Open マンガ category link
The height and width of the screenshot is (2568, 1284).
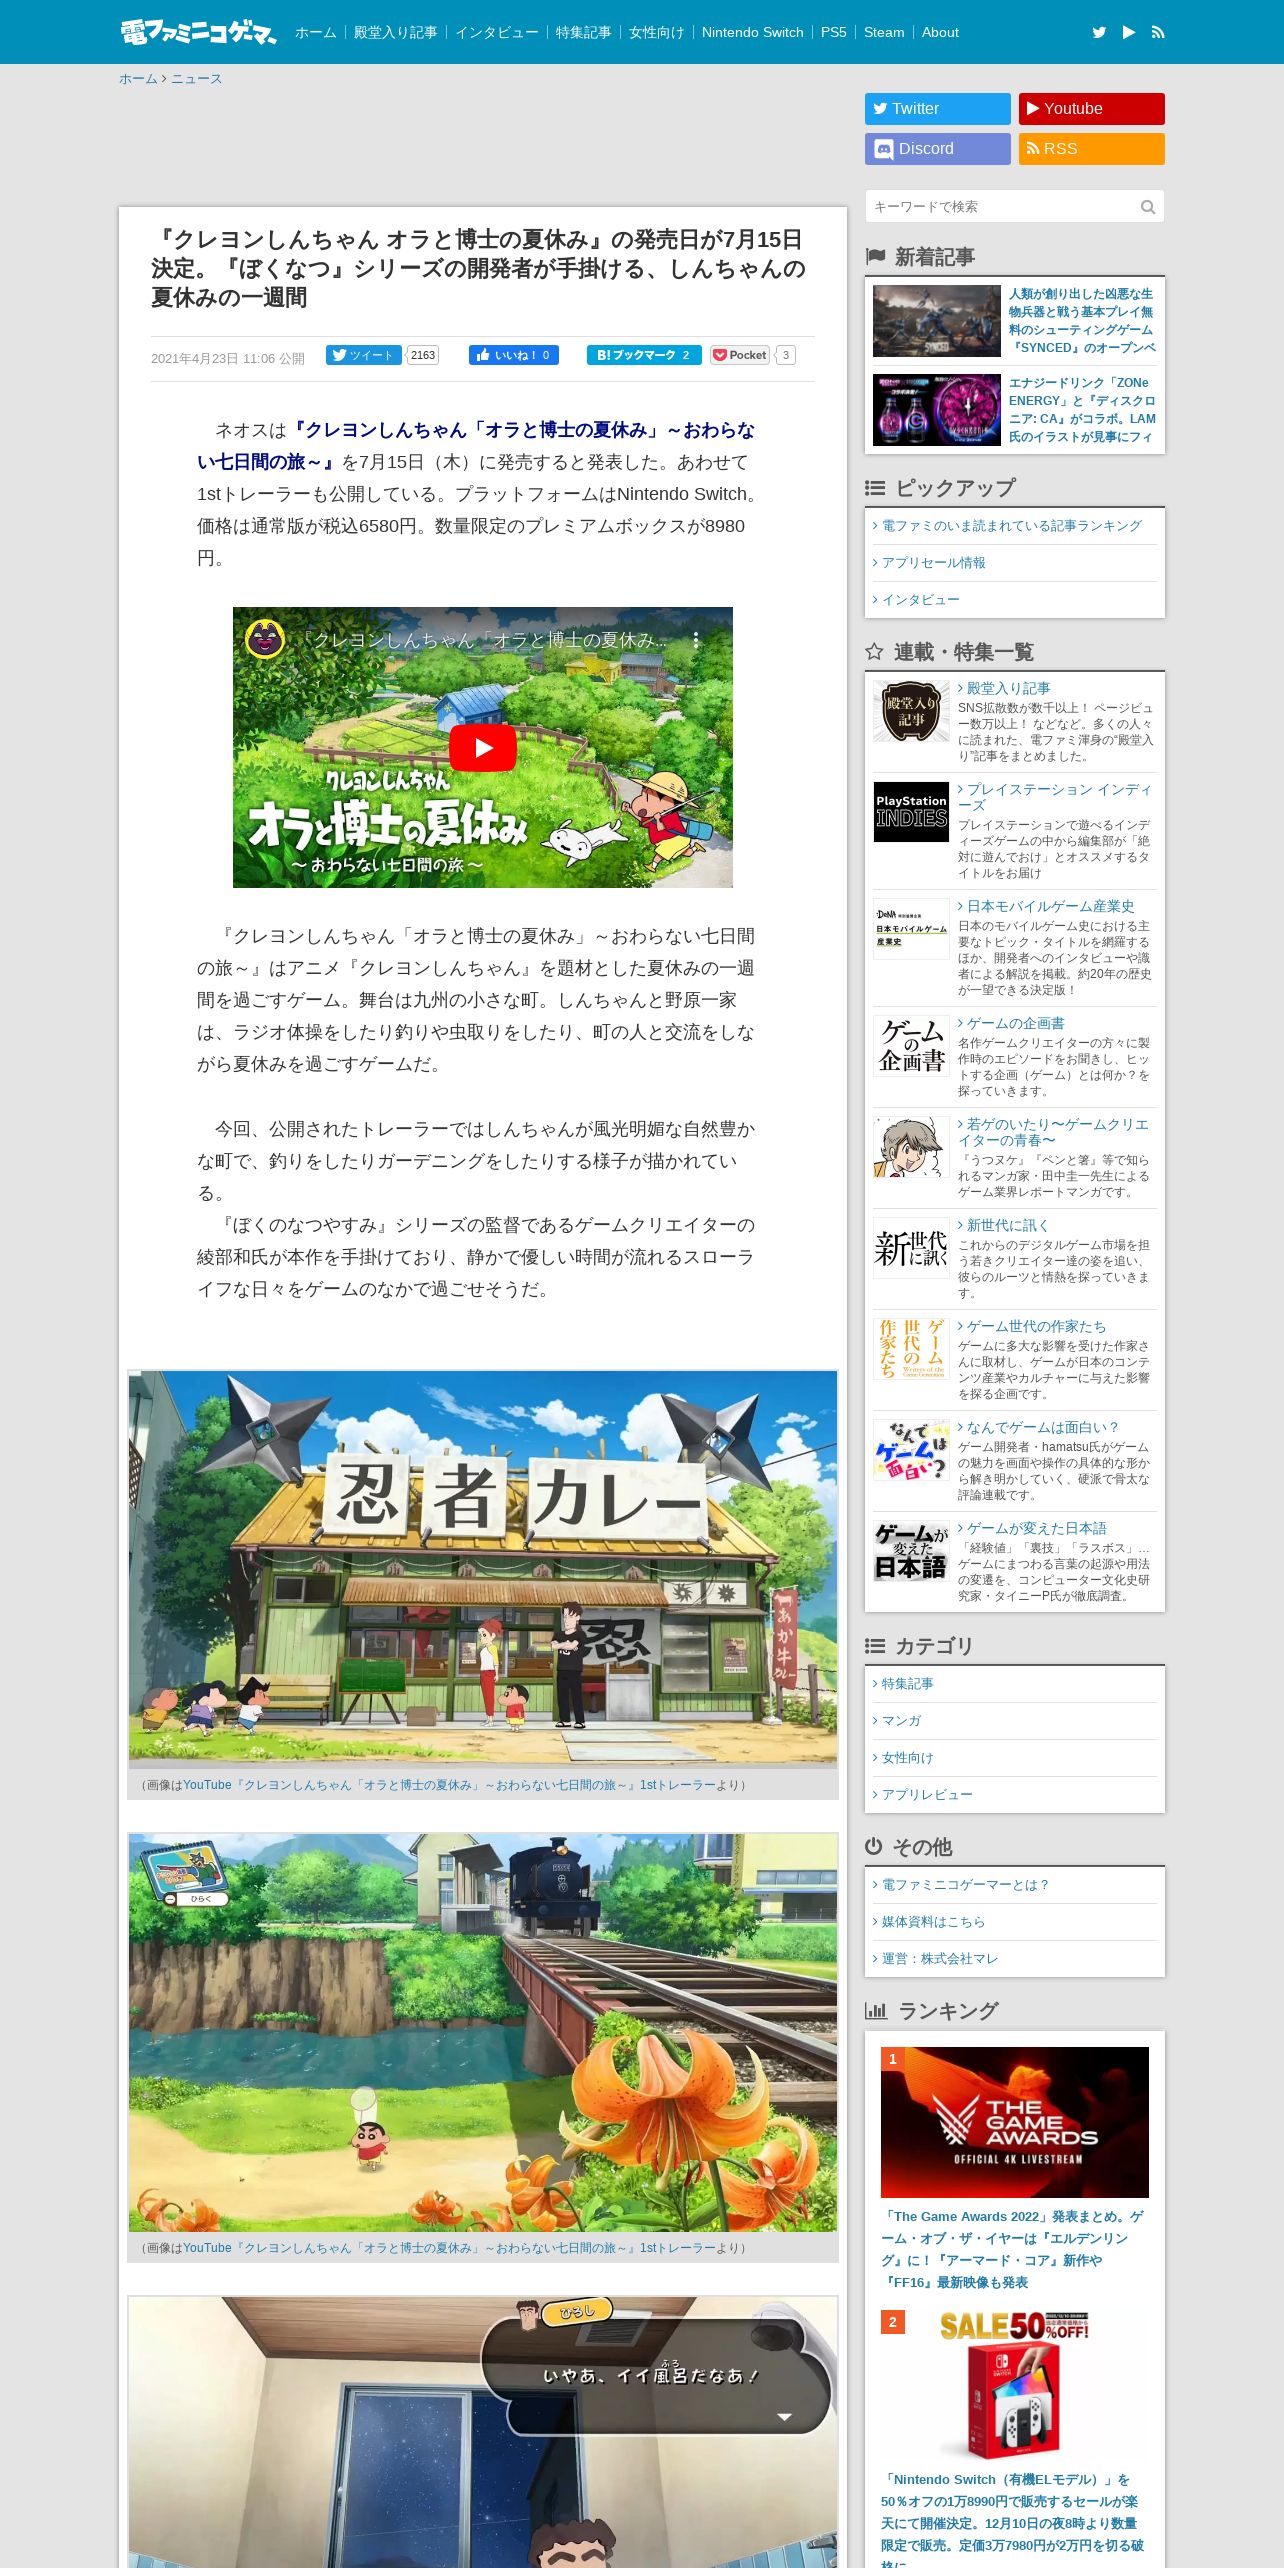[x=901, y=1721]
